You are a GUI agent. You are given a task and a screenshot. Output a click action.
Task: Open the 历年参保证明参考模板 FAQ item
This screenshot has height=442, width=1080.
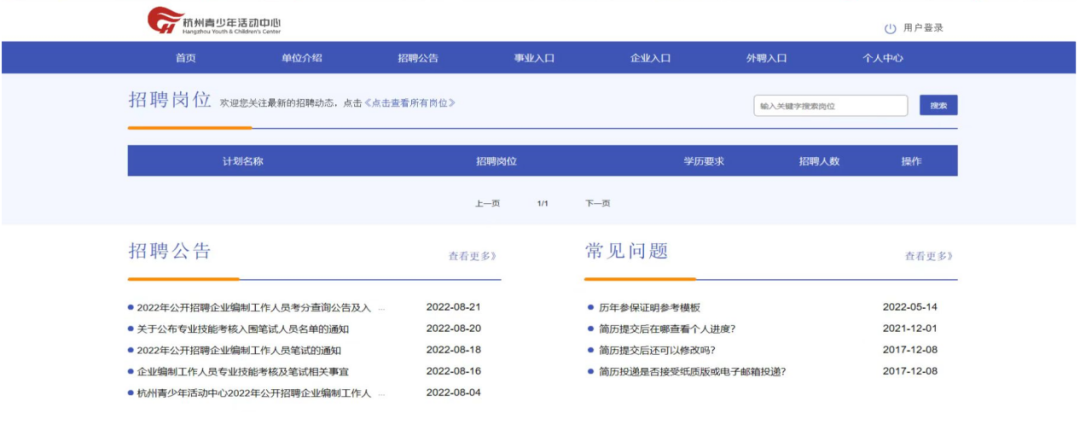click(x=649, y=308)
